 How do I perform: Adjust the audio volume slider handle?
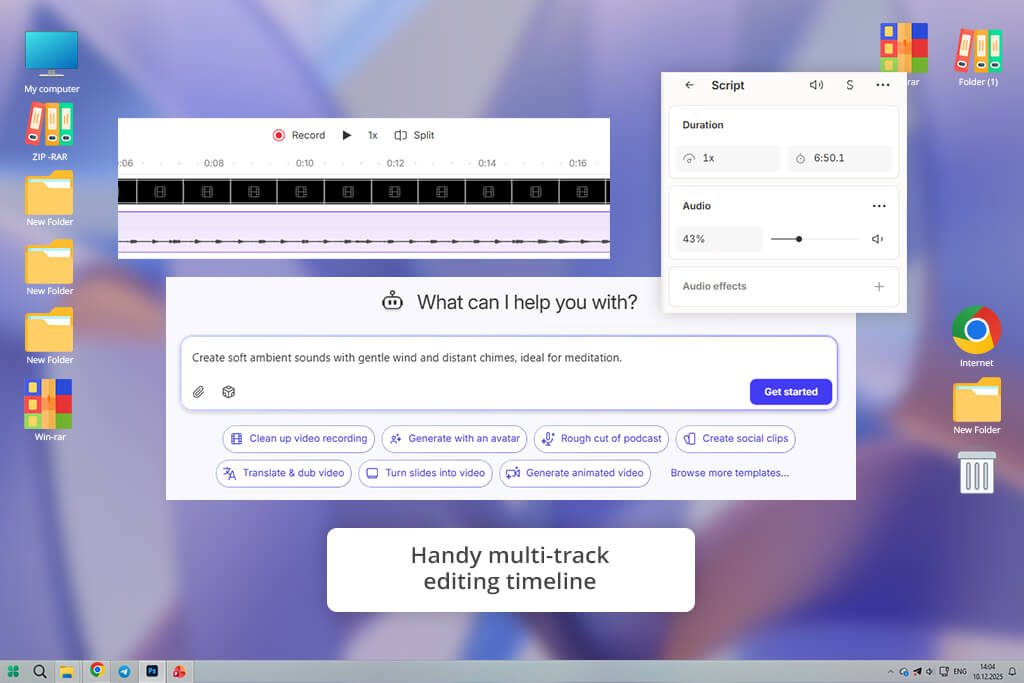point(799,239)
